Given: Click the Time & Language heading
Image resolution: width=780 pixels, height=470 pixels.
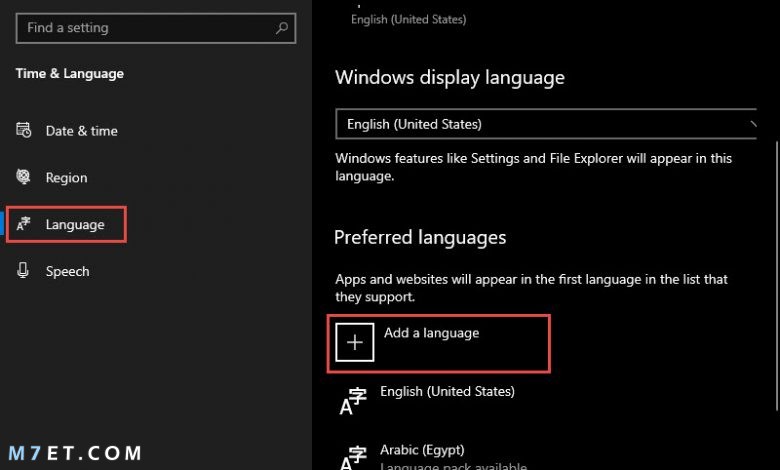Looking at the screenshot, I should [x=70, y=74].
